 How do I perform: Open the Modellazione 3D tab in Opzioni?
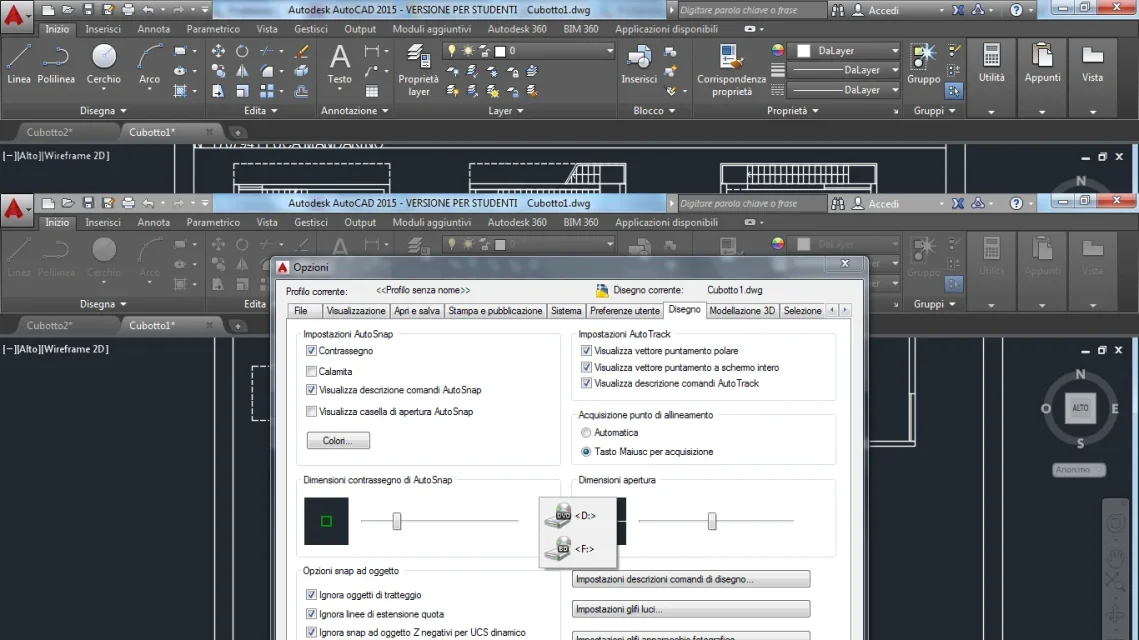(742, 311)
